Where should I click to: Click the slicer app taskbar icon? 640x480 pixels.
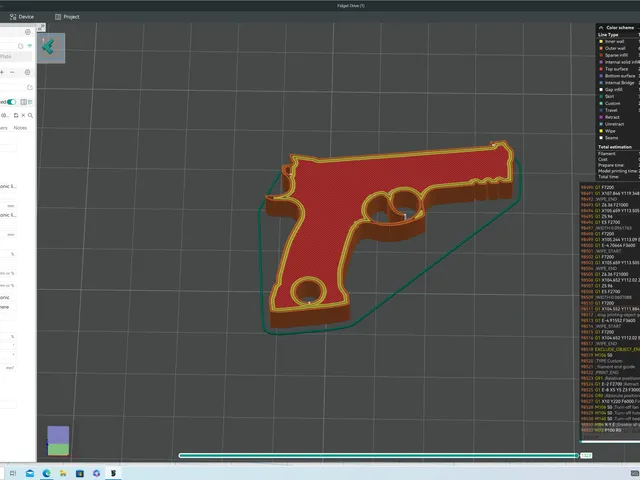click(113, 473)
